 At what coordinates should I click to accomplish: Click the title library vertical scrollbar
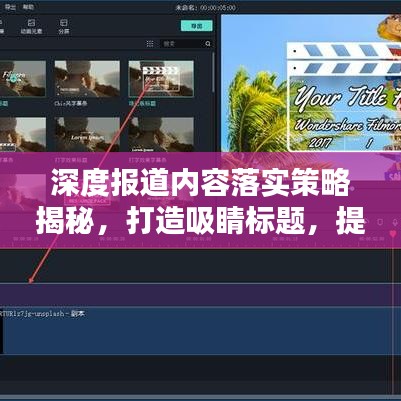[213, 72]
